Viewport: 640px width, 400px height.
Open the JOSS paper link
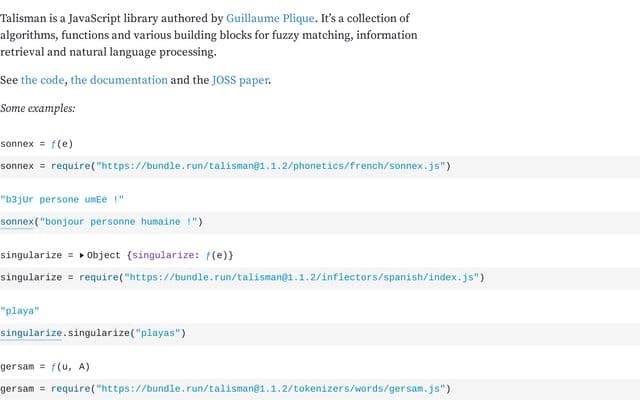tap(240, 80)
